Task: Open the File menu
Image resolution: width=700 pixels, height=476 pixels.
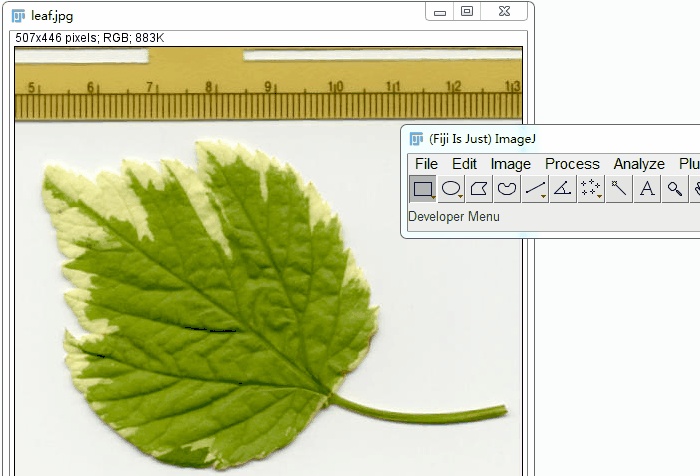Action: [426, 164]
